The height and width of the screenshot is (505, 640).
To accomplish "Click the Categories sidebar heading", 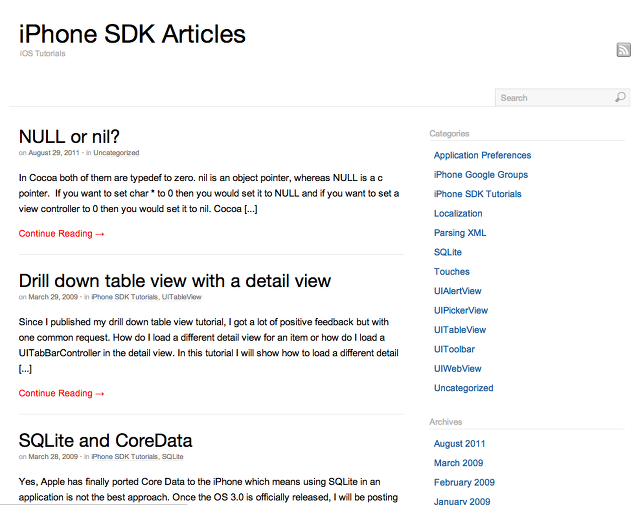I will [x=449, y=133].
